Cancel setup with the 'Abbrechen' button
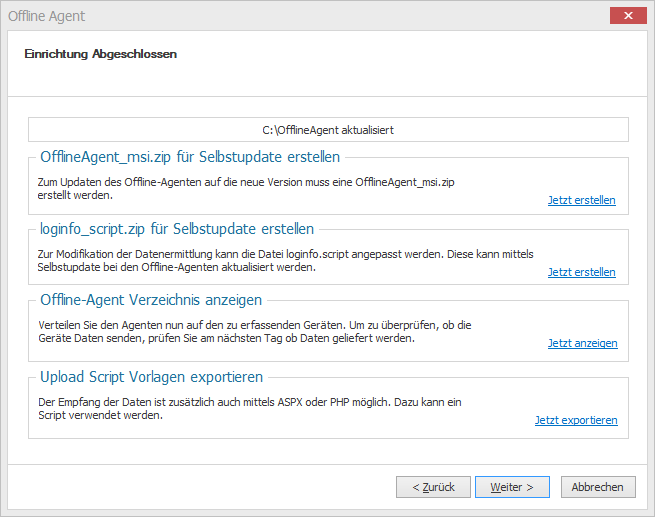 pos(598,487)
